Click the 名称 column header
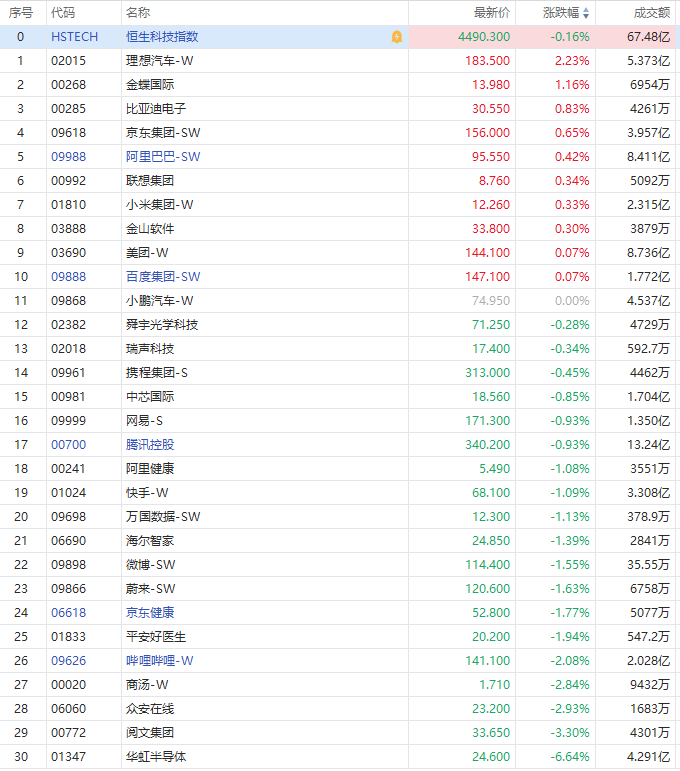 (138, 13)
